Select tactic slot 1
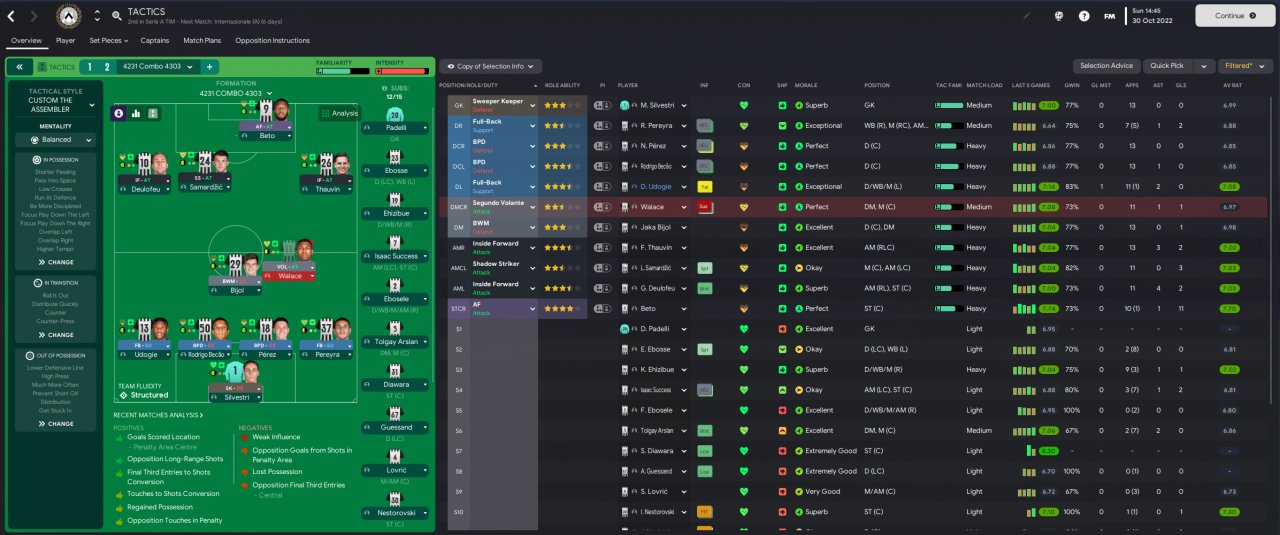The width and height of the screenshot is (1280, 535). 88,67
